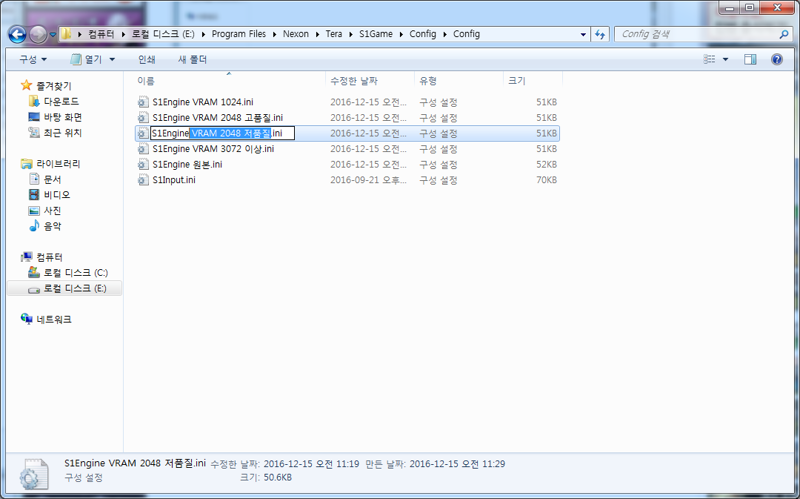Select 로컬 디스크 (E:) in navigation pane
800x499 pixels.
click(75, 288)
